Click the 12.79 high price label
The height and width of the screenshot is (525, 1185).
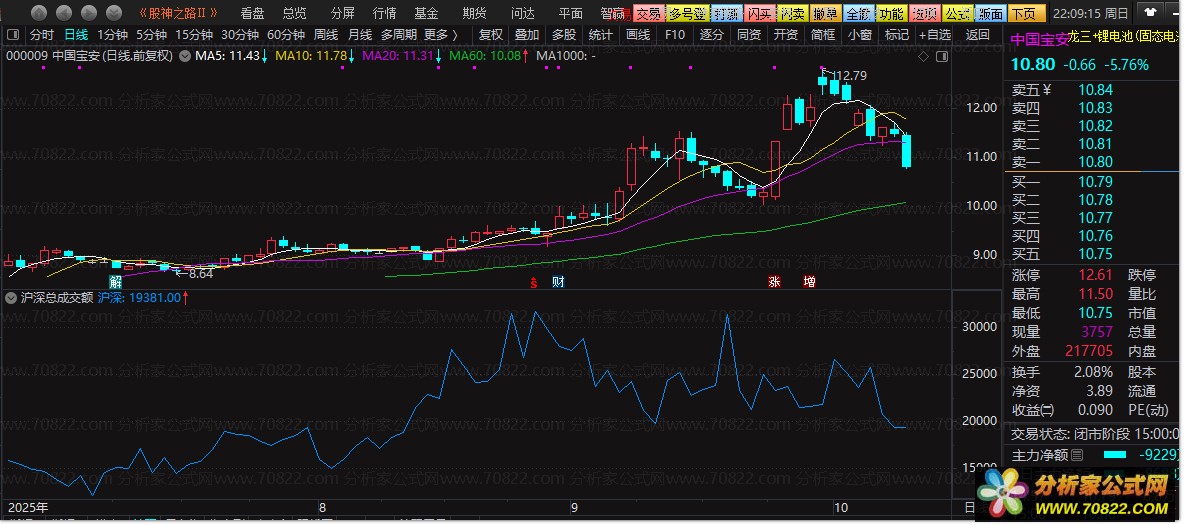tap(853, 76)
